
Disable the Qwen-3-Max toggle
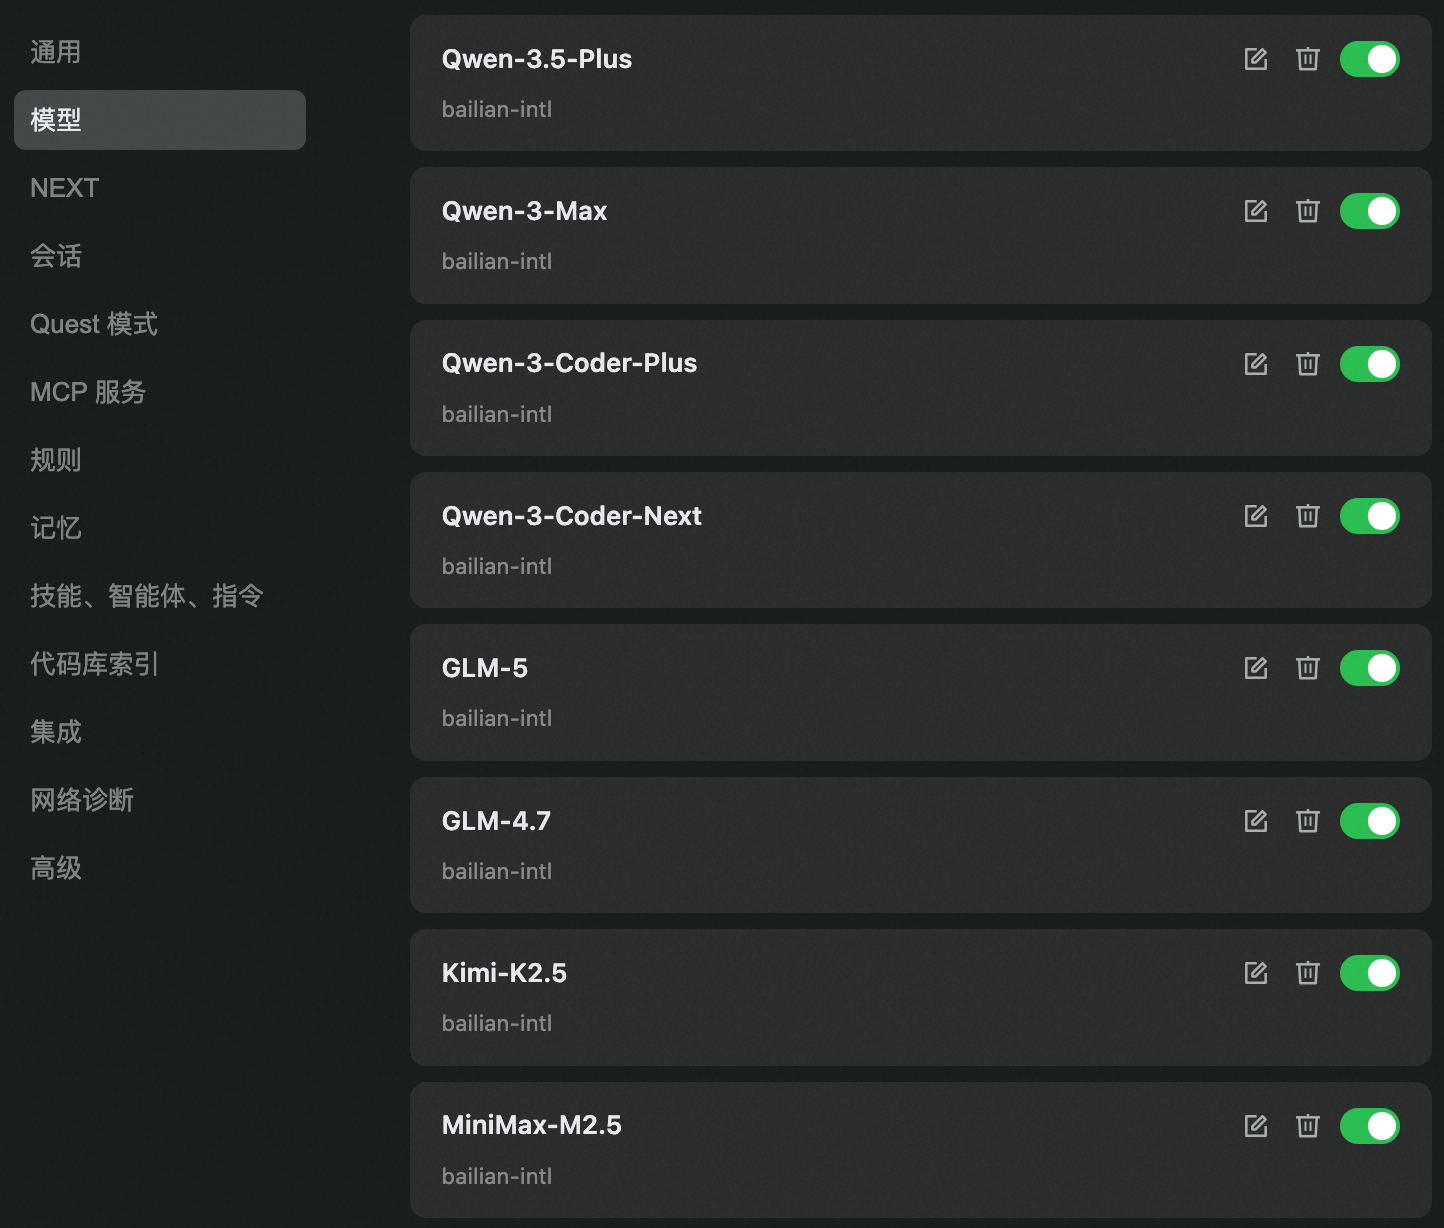coord(1369,211)
